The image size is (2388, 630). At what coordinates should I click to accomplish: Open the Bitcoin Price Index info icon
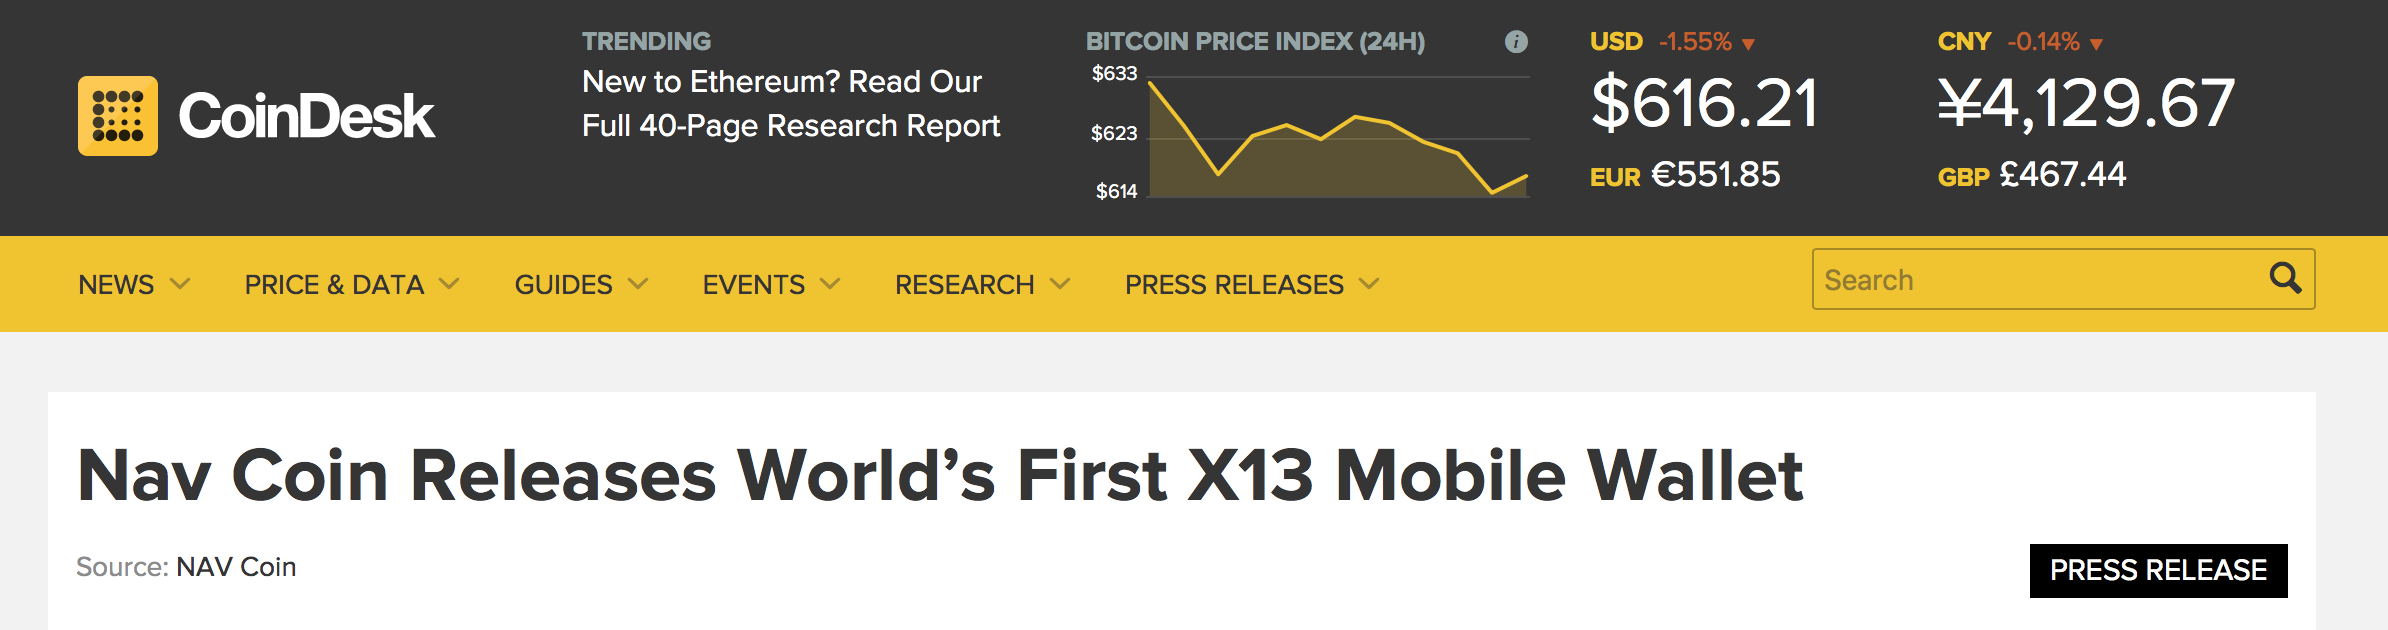tap(1516, 41)
